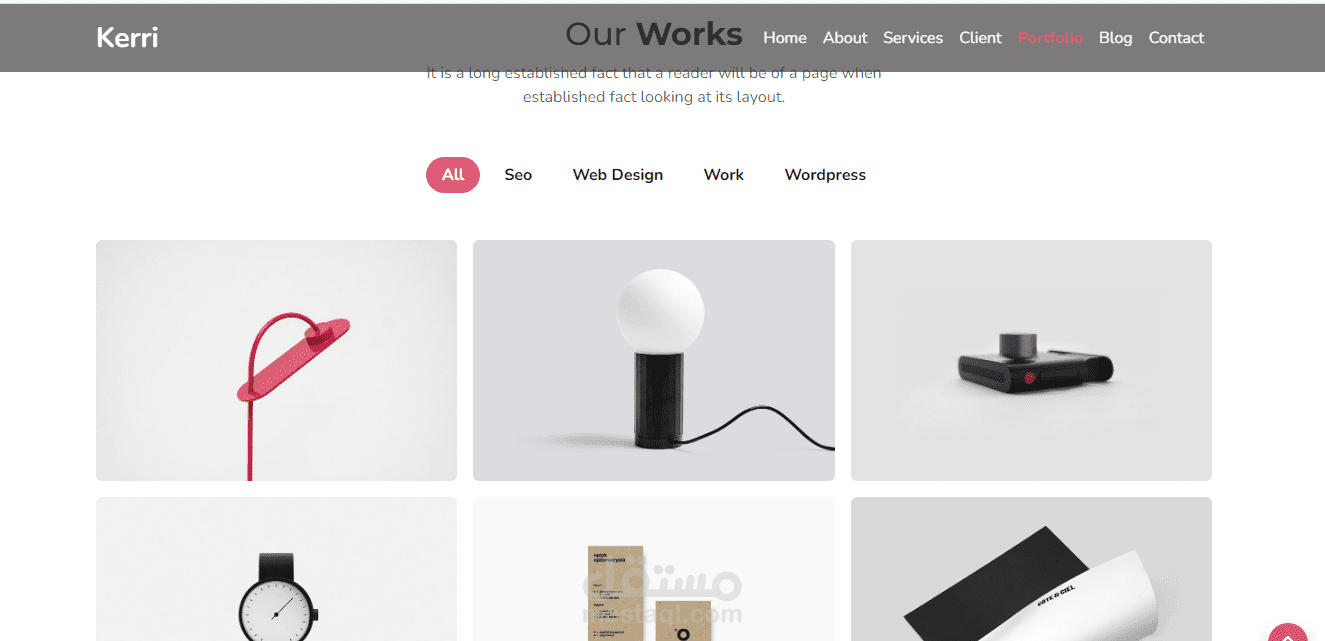This screenshot has width=1325, height=641.
Task: Open the kraft business cards thumbnail
Action: point(654,569)
